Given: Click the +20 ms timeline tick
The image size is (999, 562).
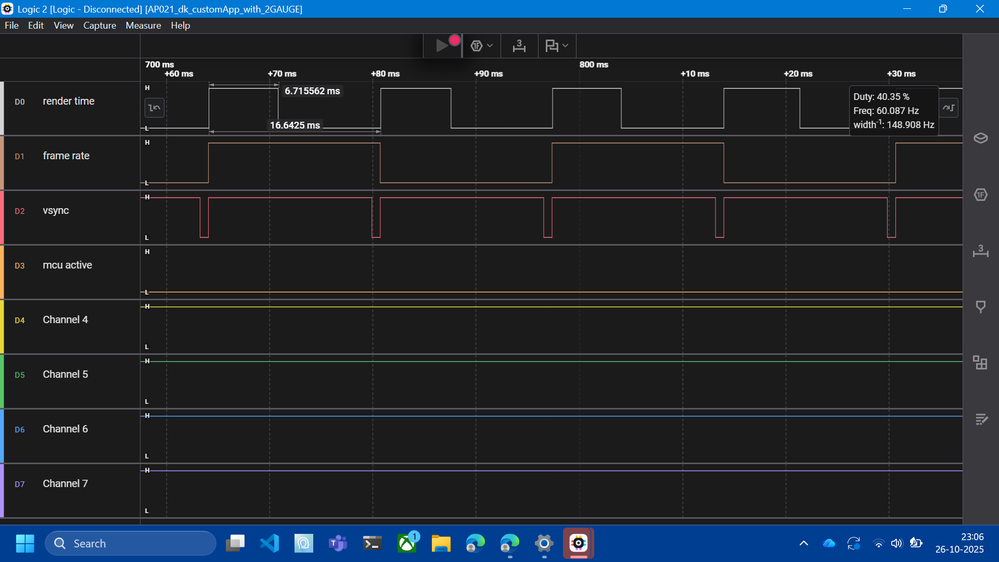Looking at the screenshot, I should click(798, 74).
